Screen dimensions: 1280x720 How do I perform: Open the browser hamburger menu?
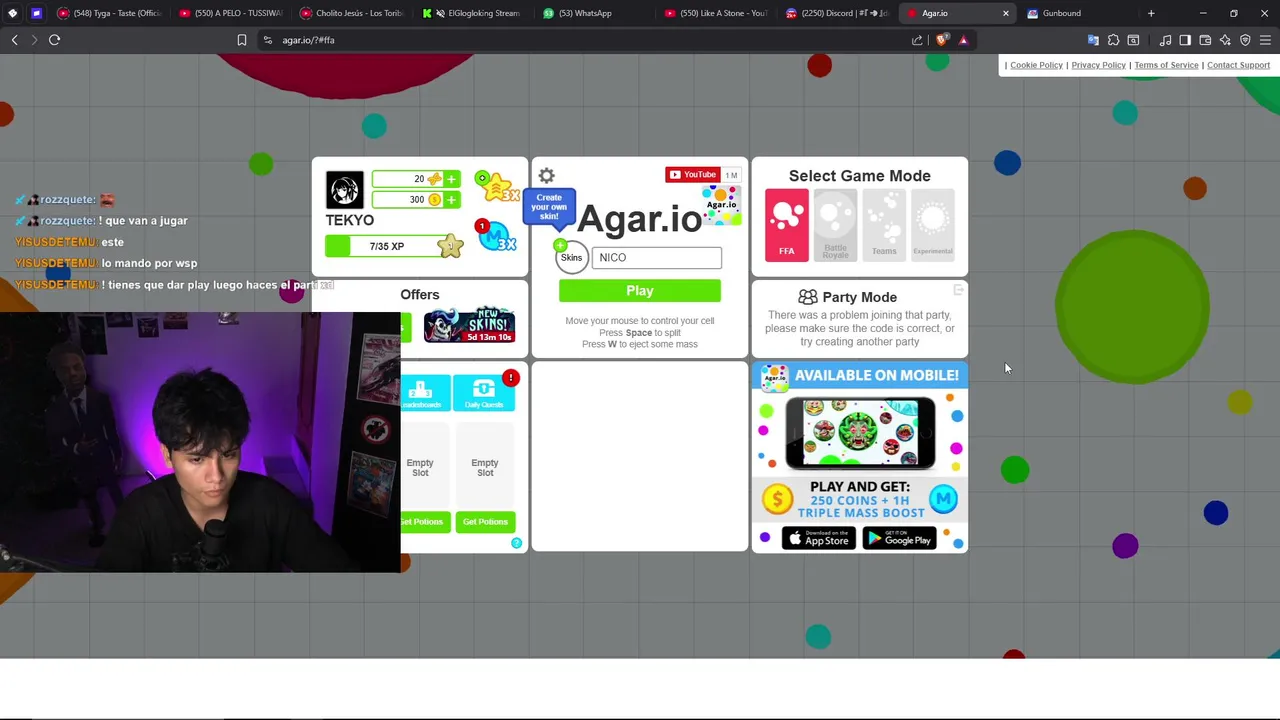tap(1265, 40)
